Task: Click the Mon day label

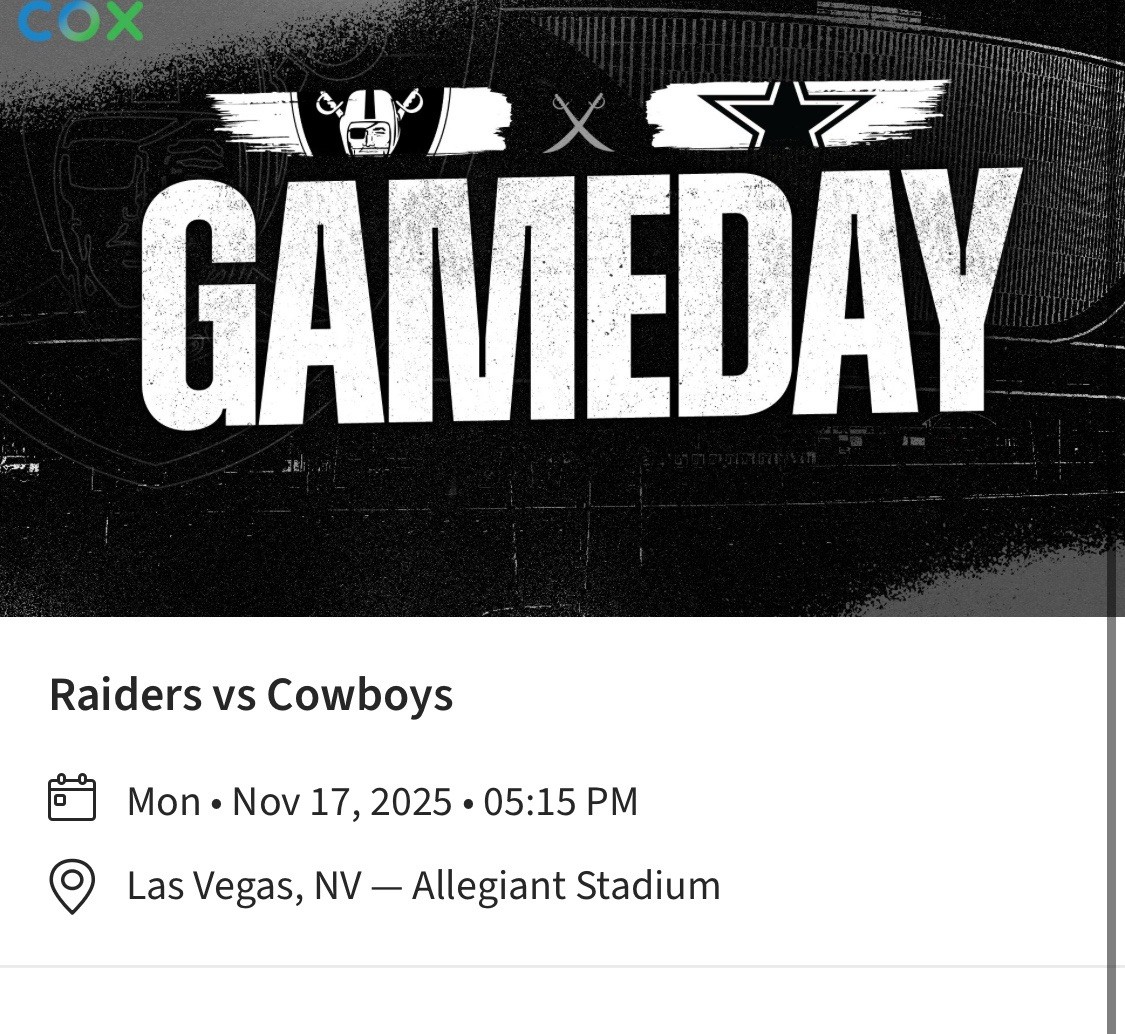Action: (163, 802)
